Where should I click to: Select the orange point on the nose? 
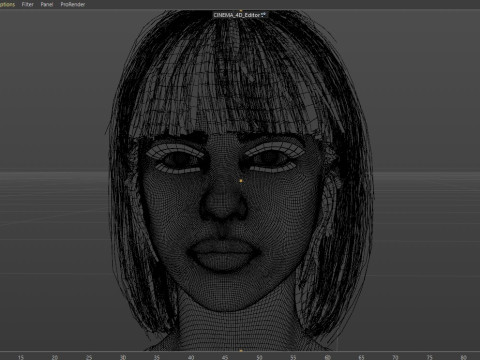(241, 181)
